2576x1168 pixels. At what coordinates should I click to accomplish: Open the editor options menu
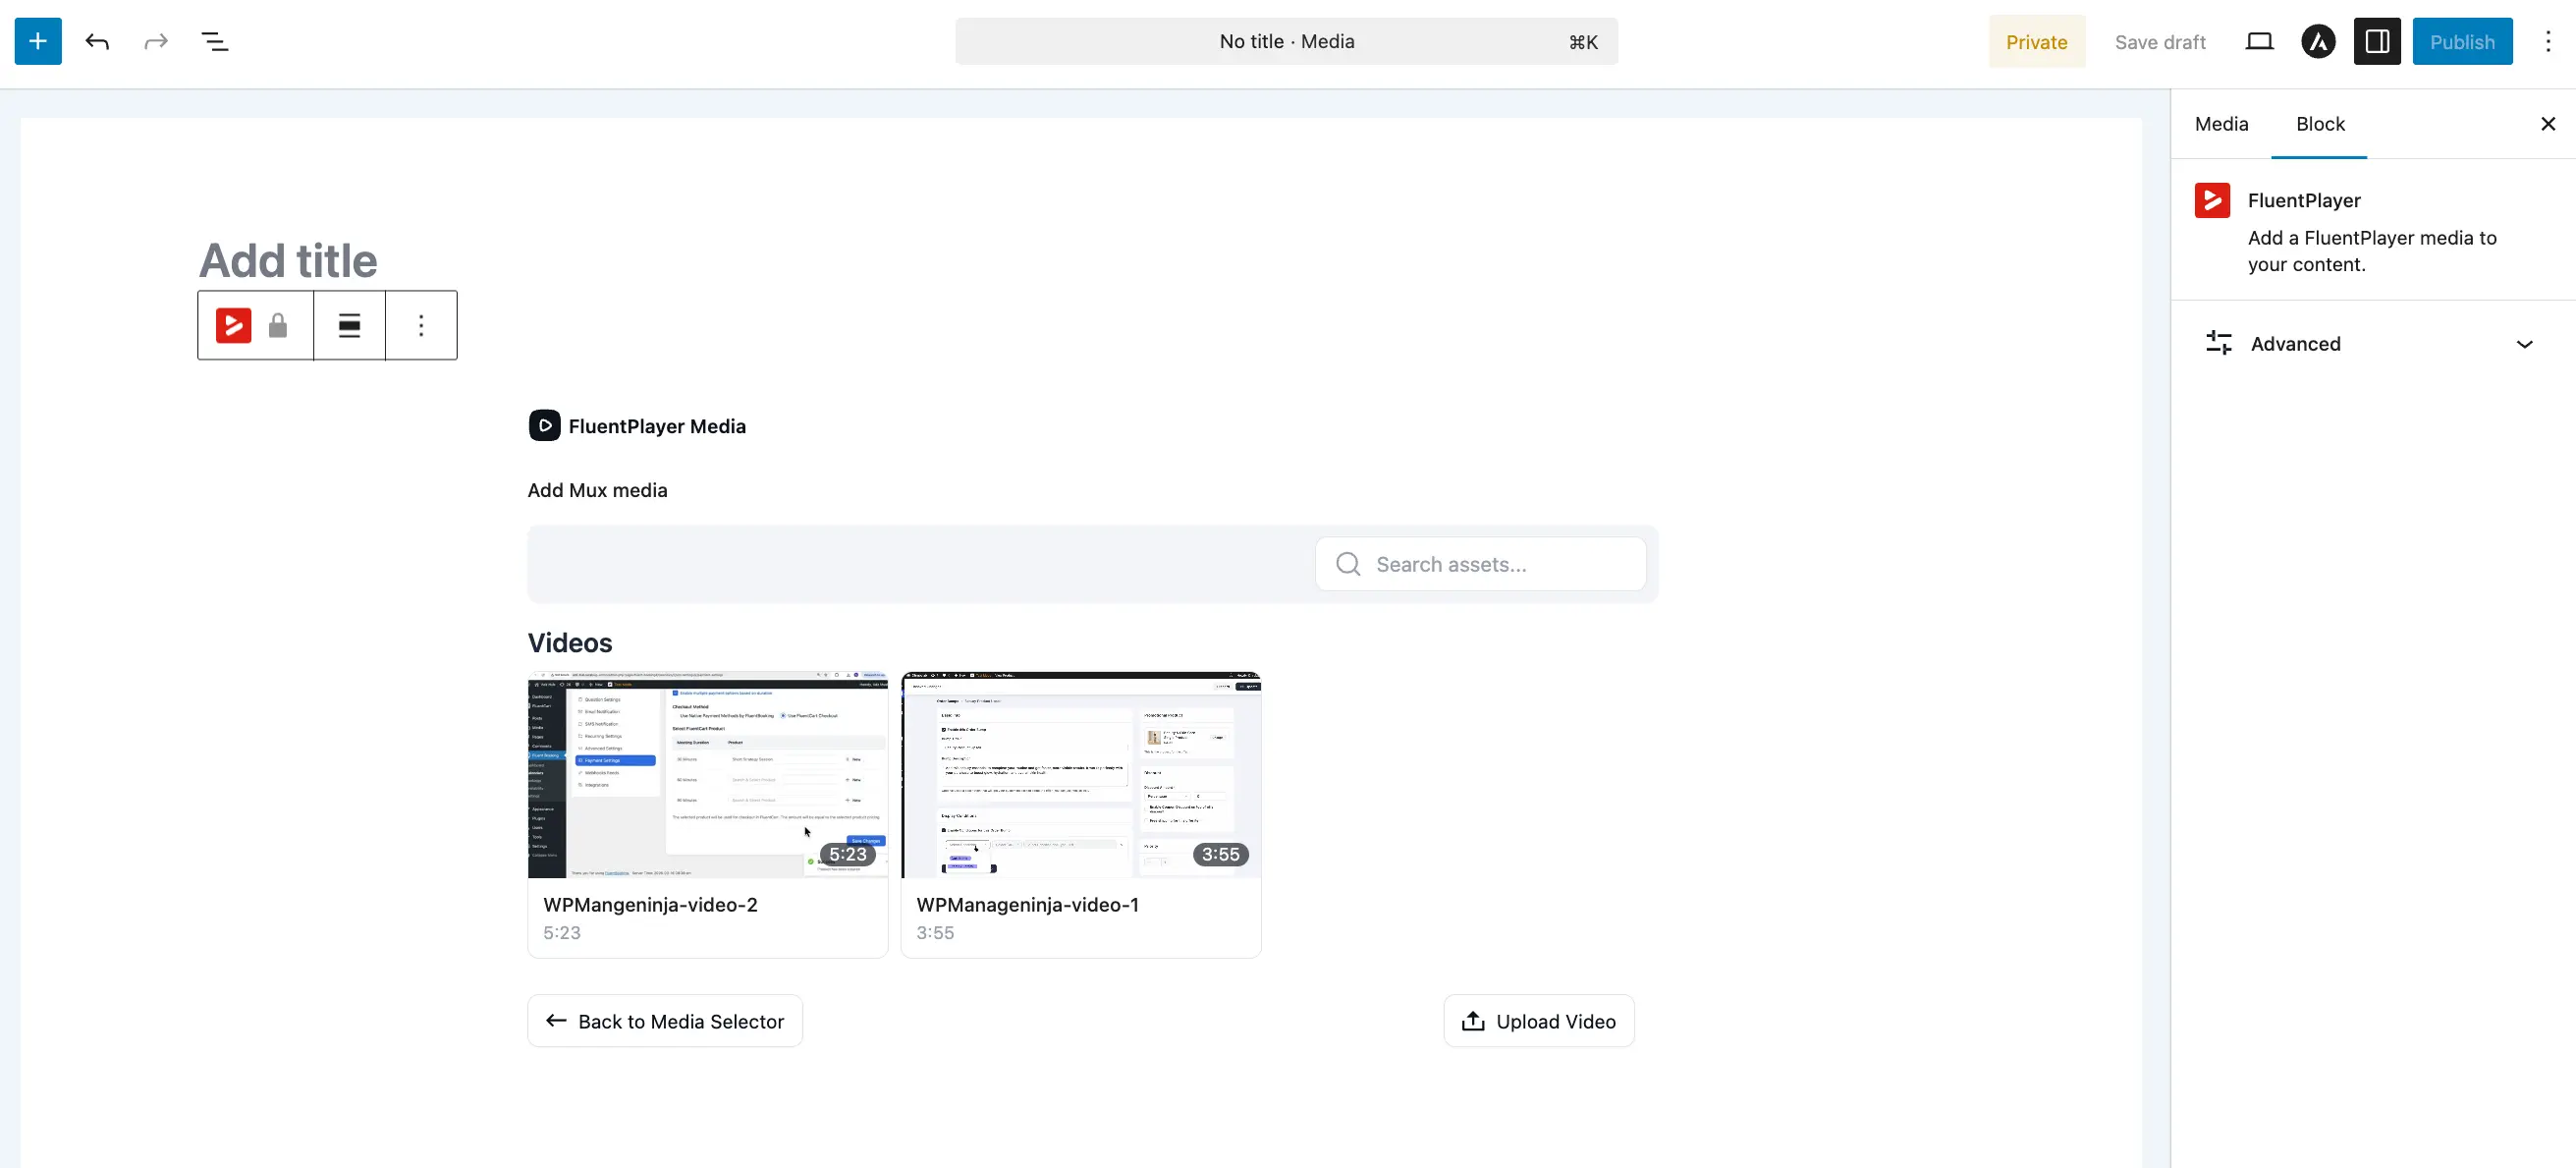(2548, 41)
